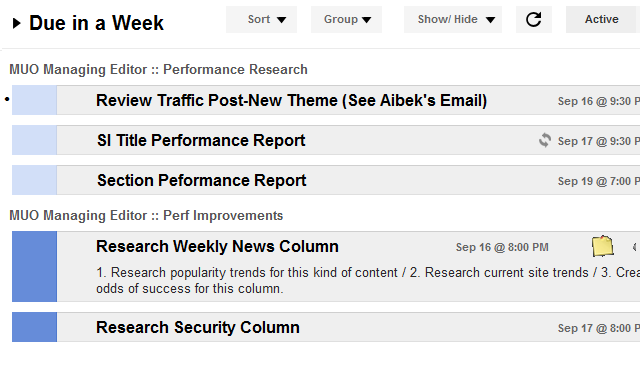Click the Research Weekly News note text
The height and width of the screenshot is (365, 640).
367,280
